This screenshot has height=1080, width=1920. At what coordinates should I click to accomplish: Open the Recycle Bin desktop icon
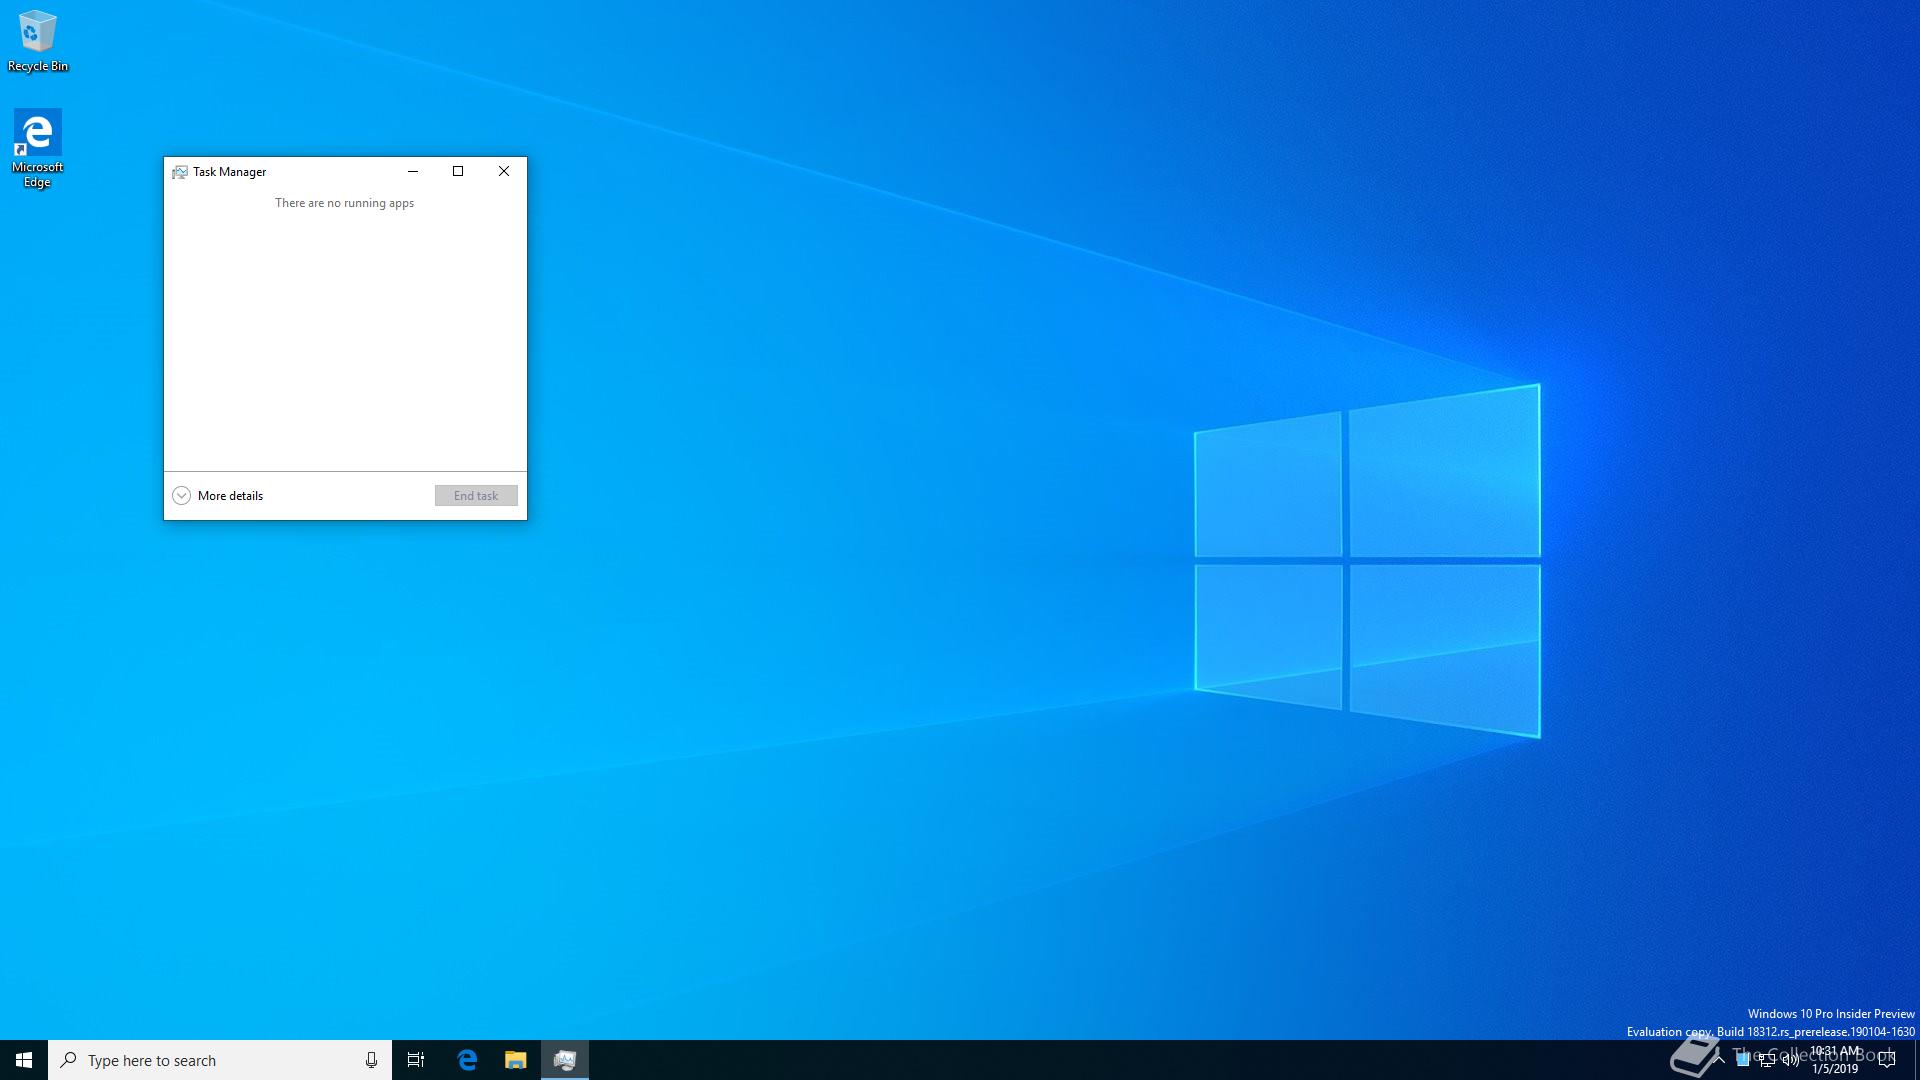[38, 41]
